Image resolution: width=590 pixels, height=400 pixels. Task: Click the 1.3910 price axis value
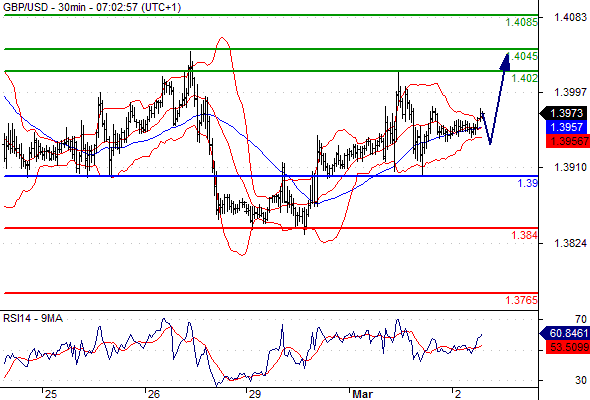click(570, 167)
